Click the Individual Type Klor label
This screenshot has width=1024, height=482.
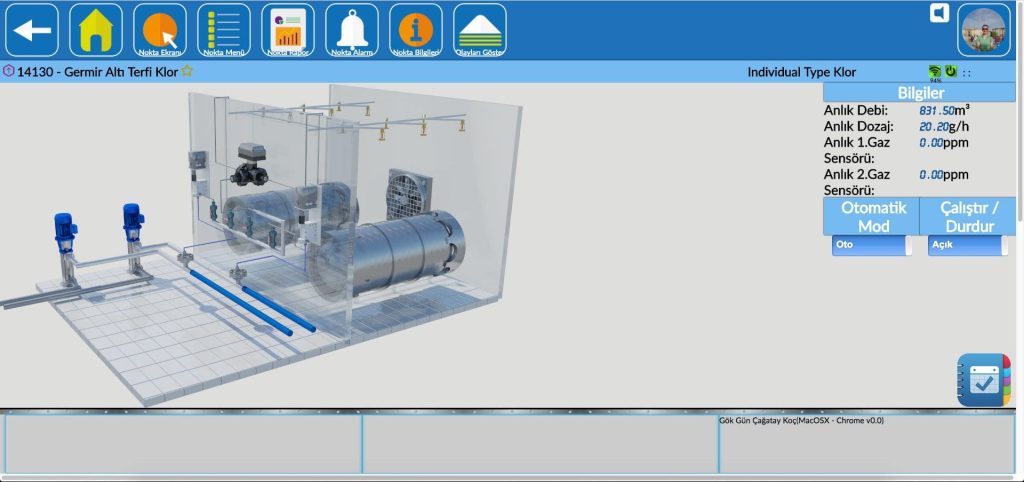[801, 72]
